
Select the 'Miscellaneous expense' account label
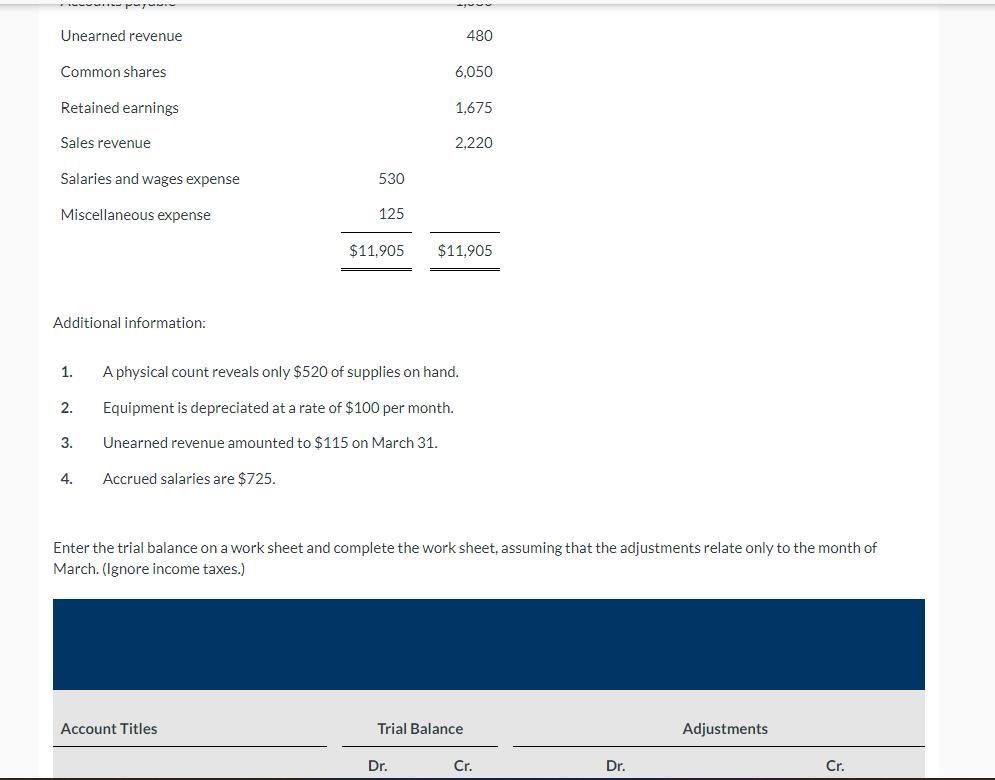coord(135,215)
